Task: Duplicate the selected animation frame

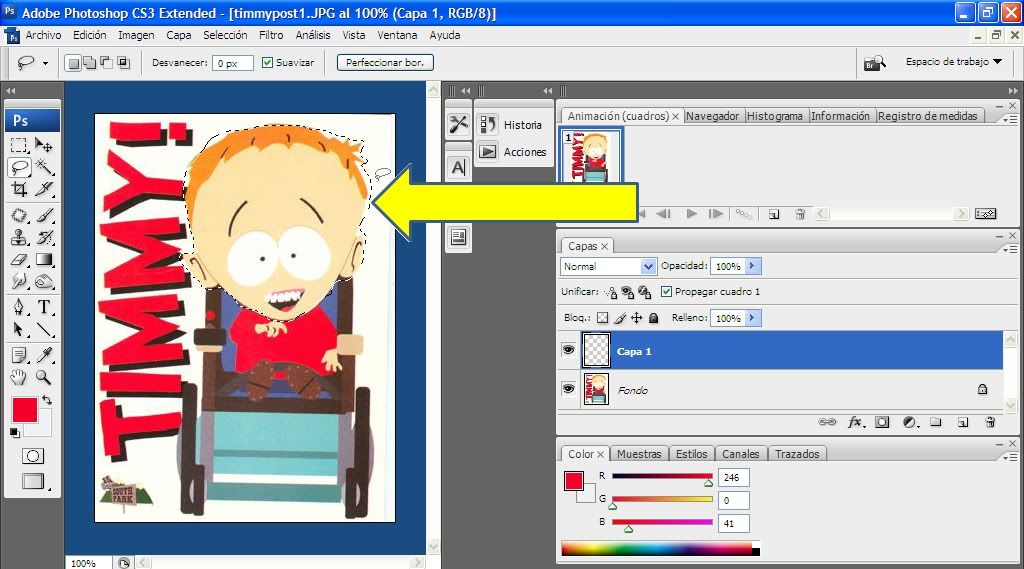Action: pos(774,214)
